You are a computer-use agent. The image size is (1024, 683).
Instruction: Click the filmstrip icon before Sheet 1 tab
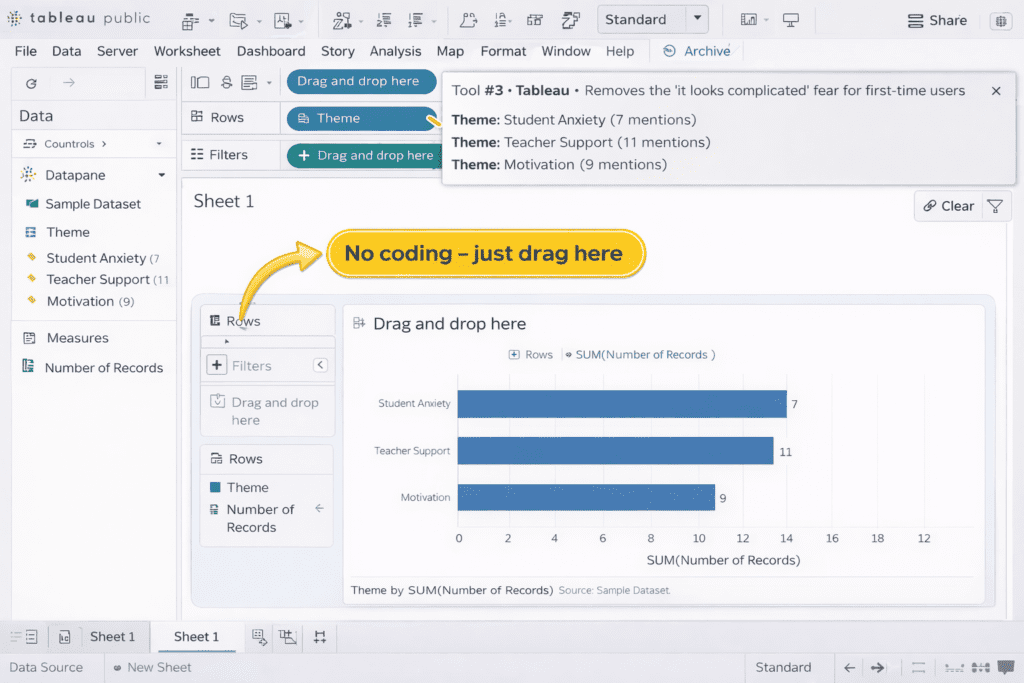click(x=64, y=637)
